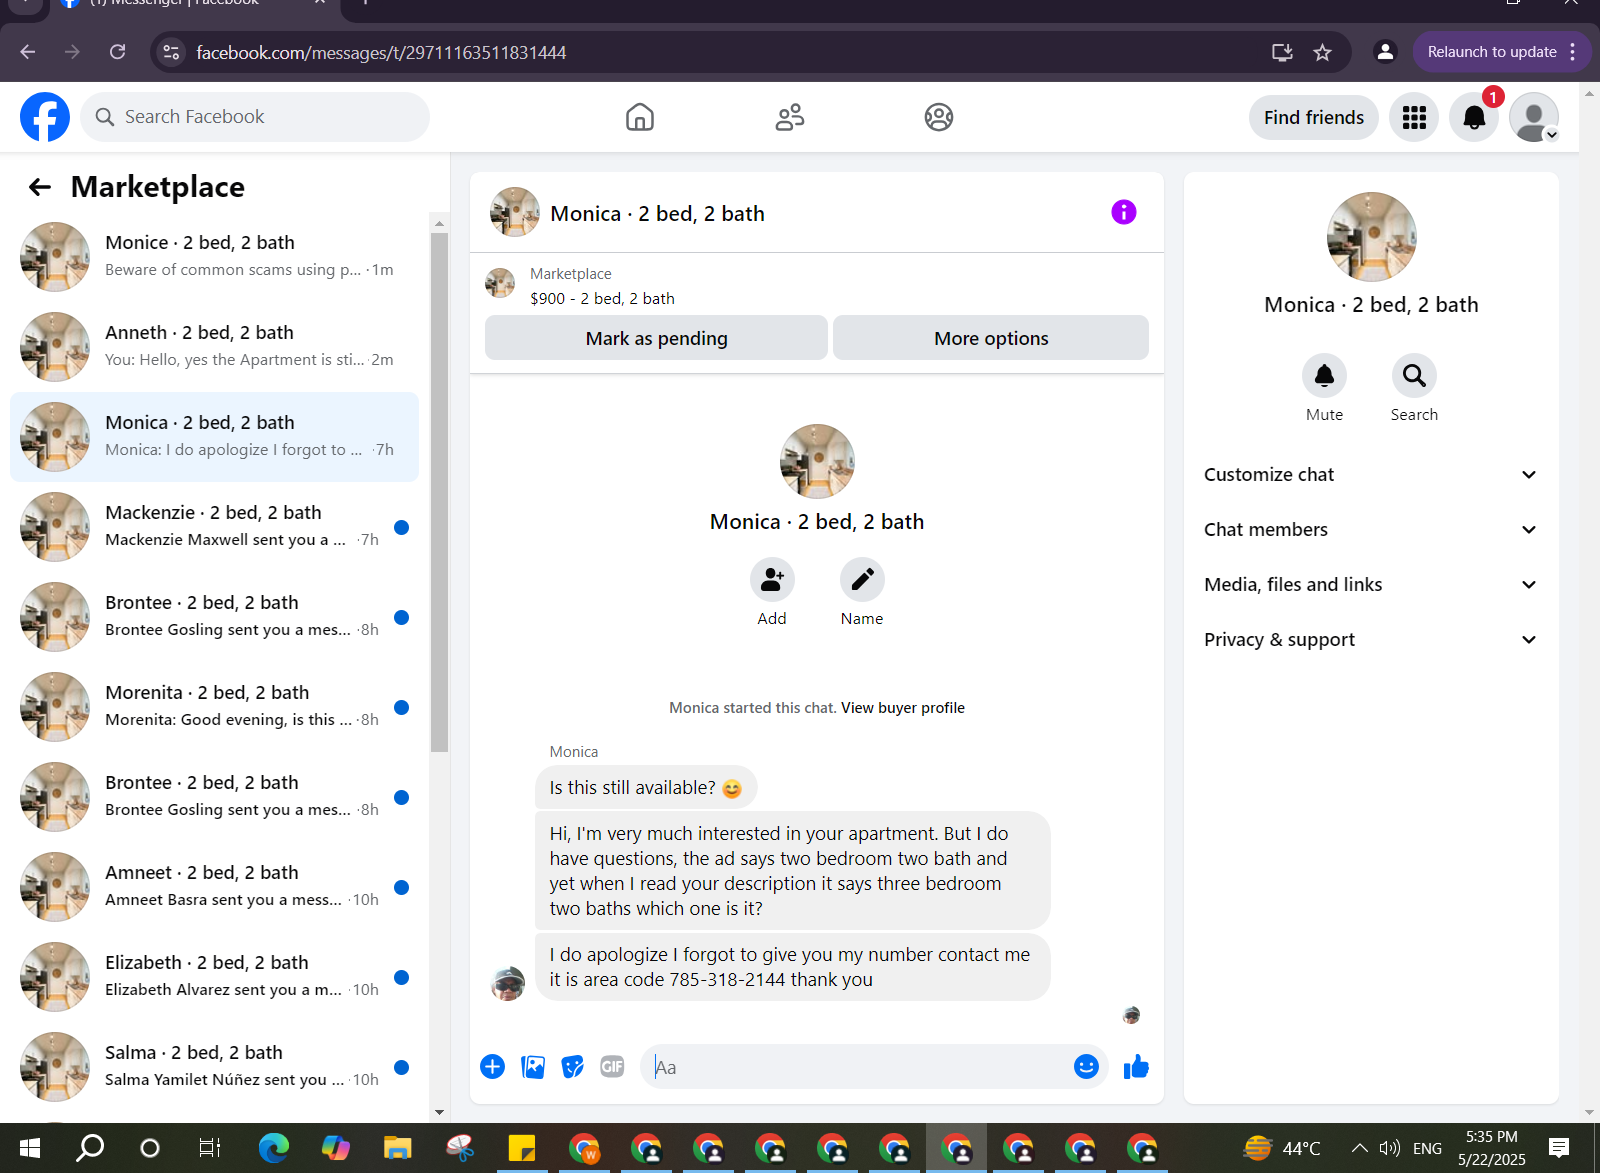Open Windows action center notifications

coord(1559,1148)
